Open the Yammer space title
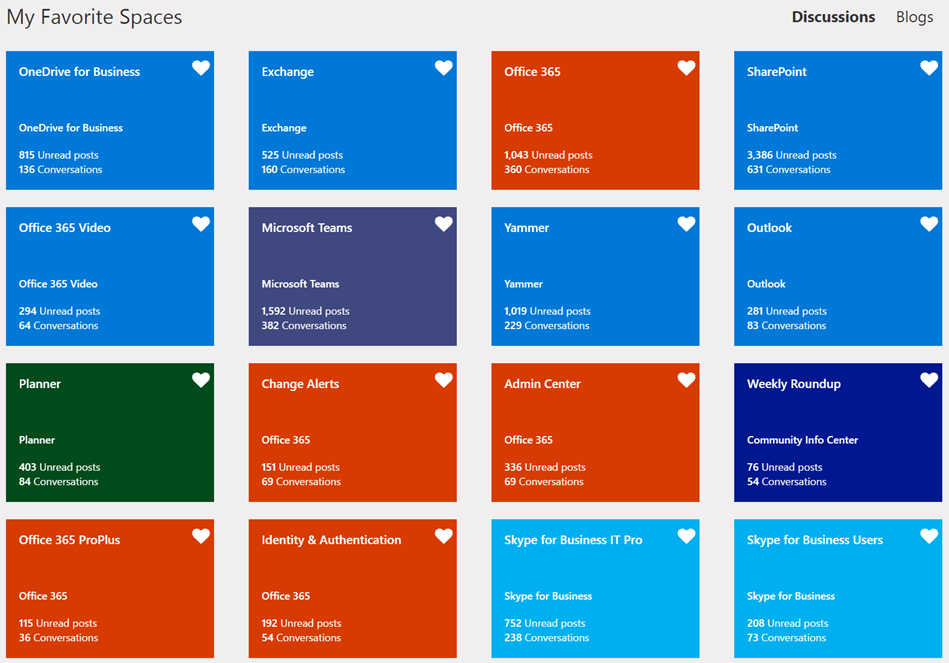Viewport: 949px width, 663px height. click(527, 228)
